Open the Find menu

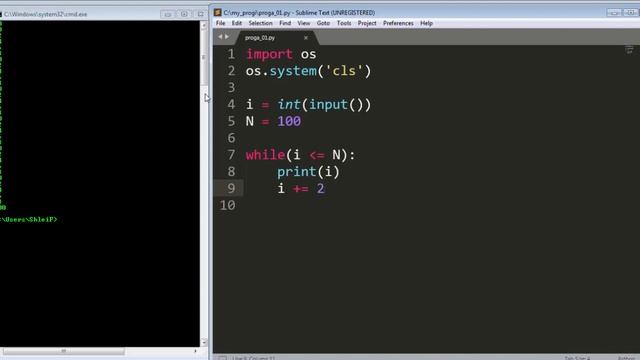285,23
